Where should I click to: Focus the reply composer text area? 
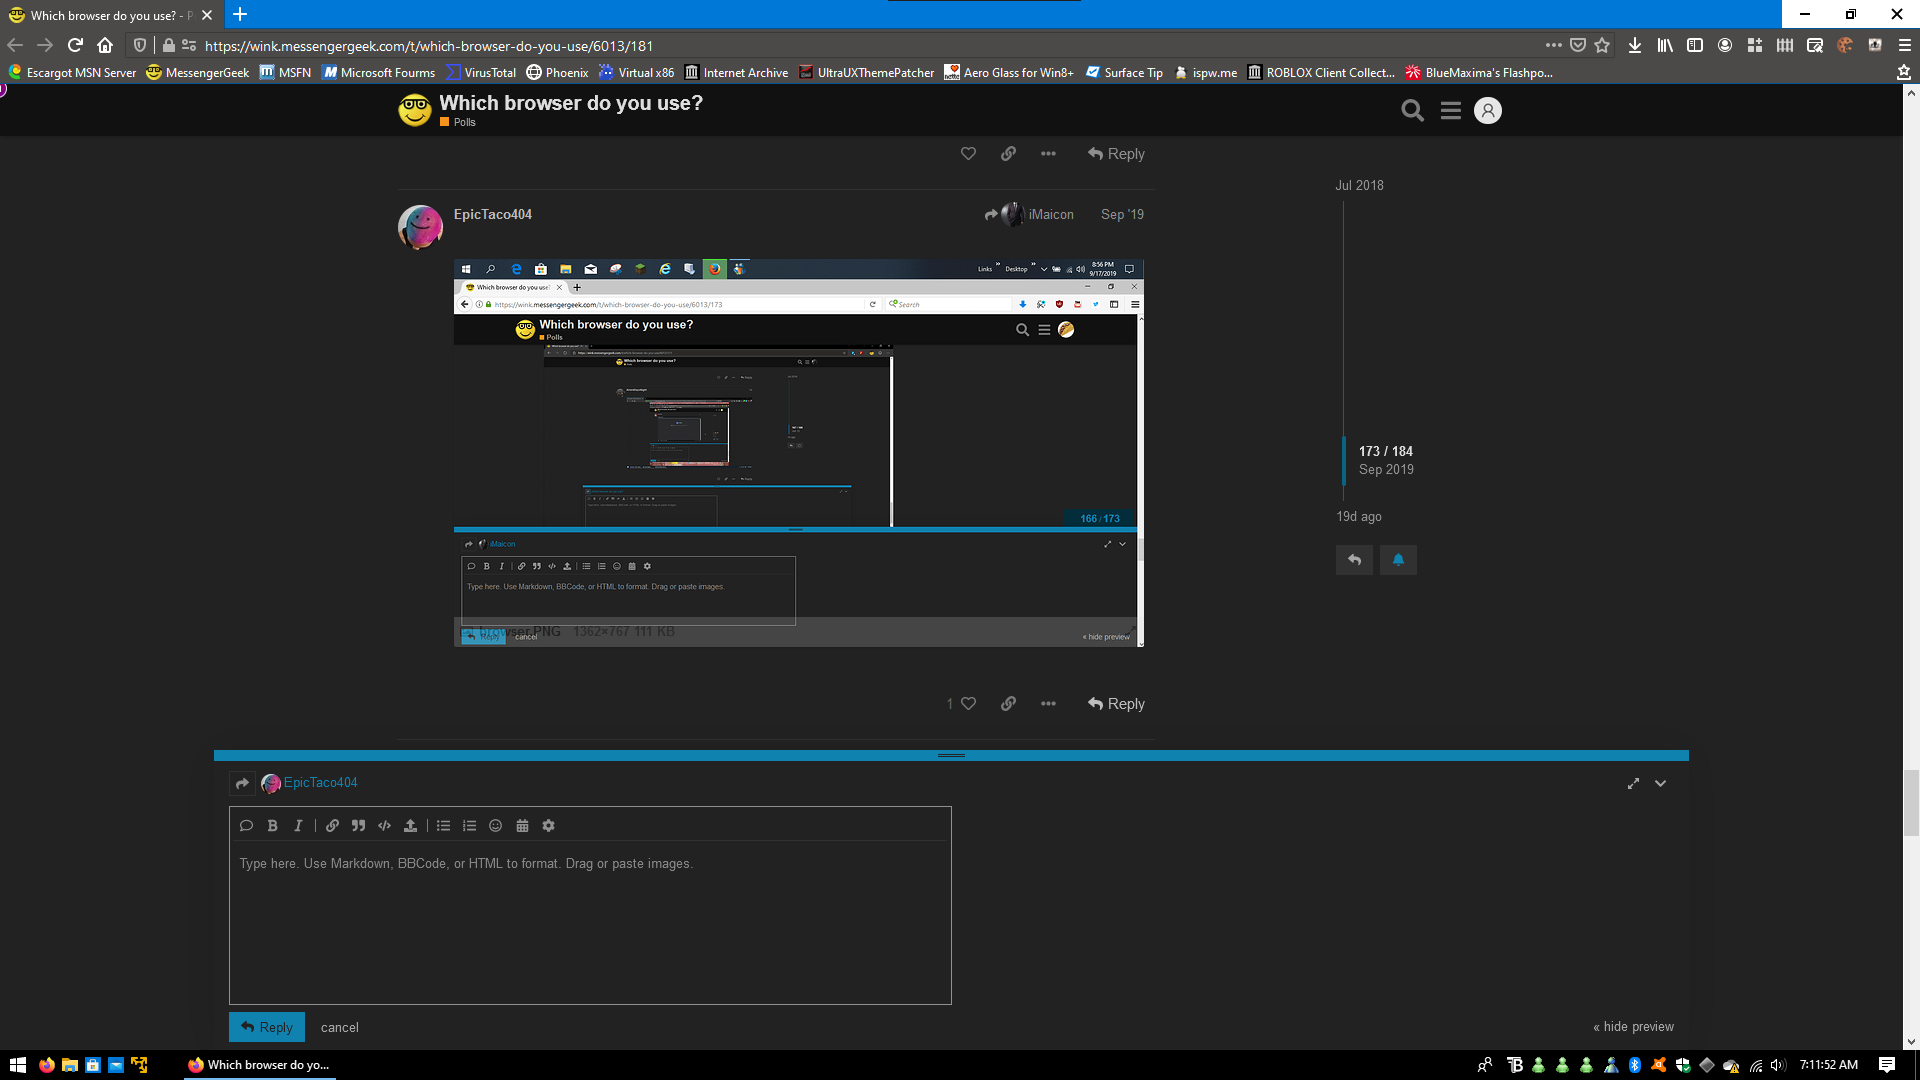590,922
